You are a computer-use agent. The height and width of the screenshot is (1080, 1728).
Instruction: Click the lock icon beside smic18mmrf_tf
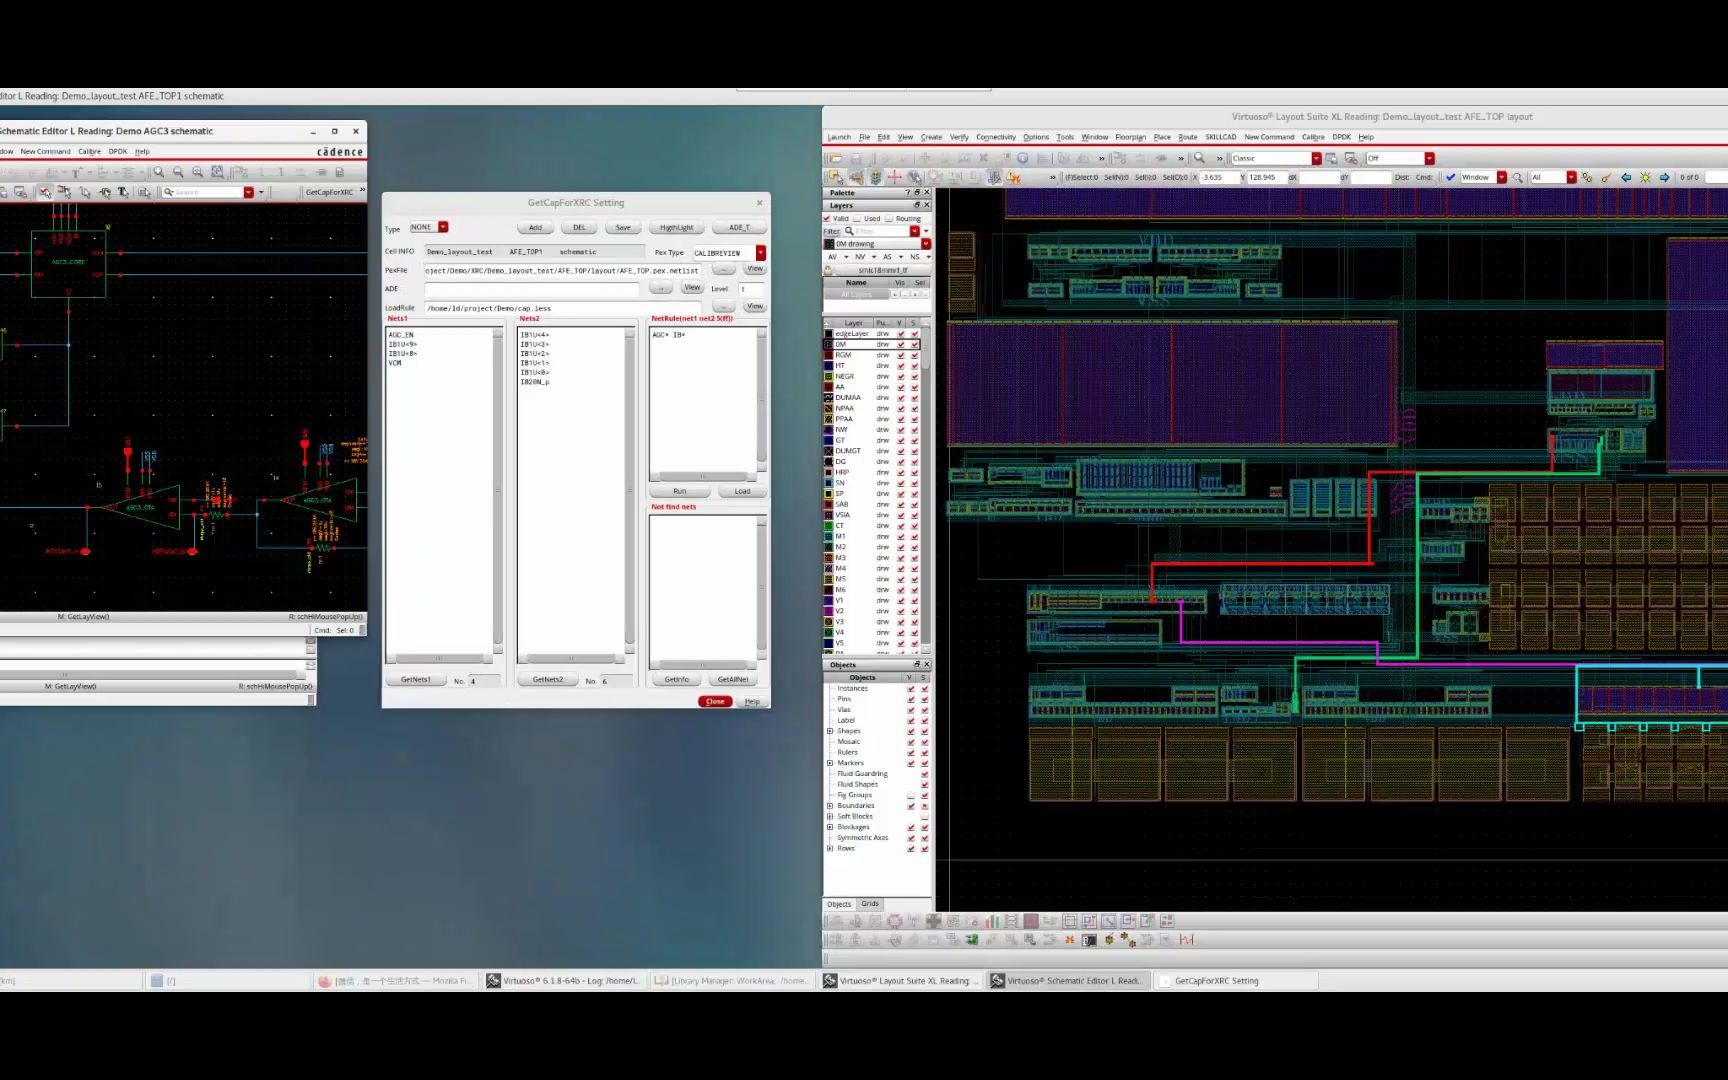(828, 270)
